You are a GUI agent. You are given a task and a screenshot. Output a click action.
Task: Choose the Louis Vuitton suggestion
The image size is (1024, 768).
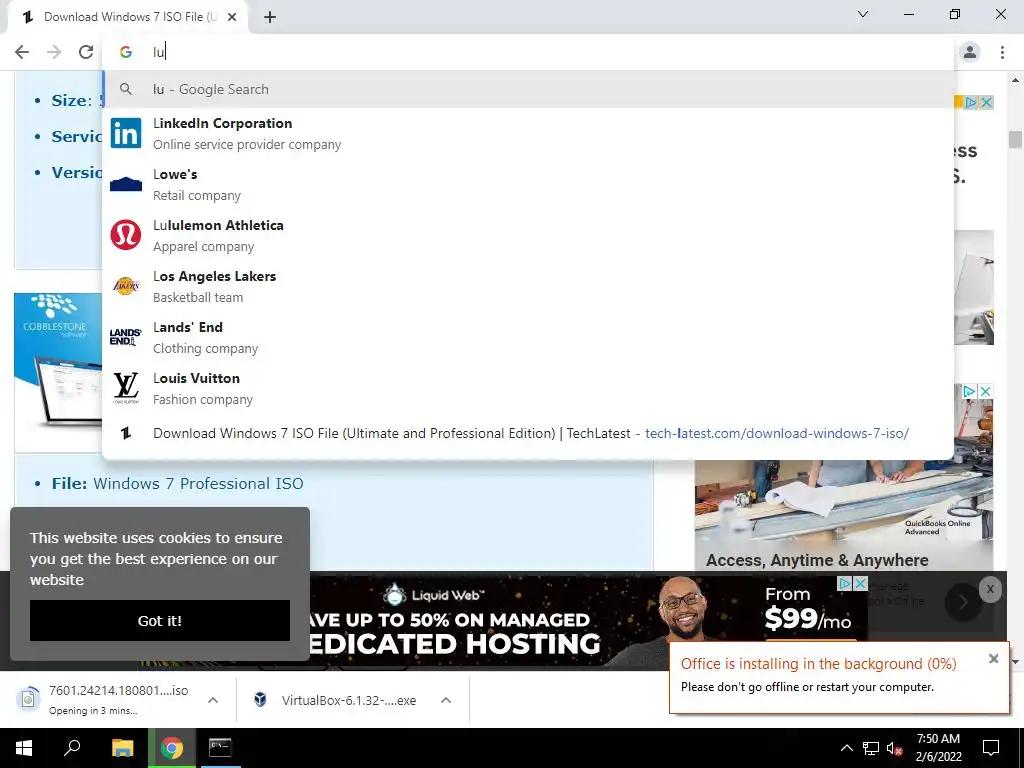pos(528,388)
